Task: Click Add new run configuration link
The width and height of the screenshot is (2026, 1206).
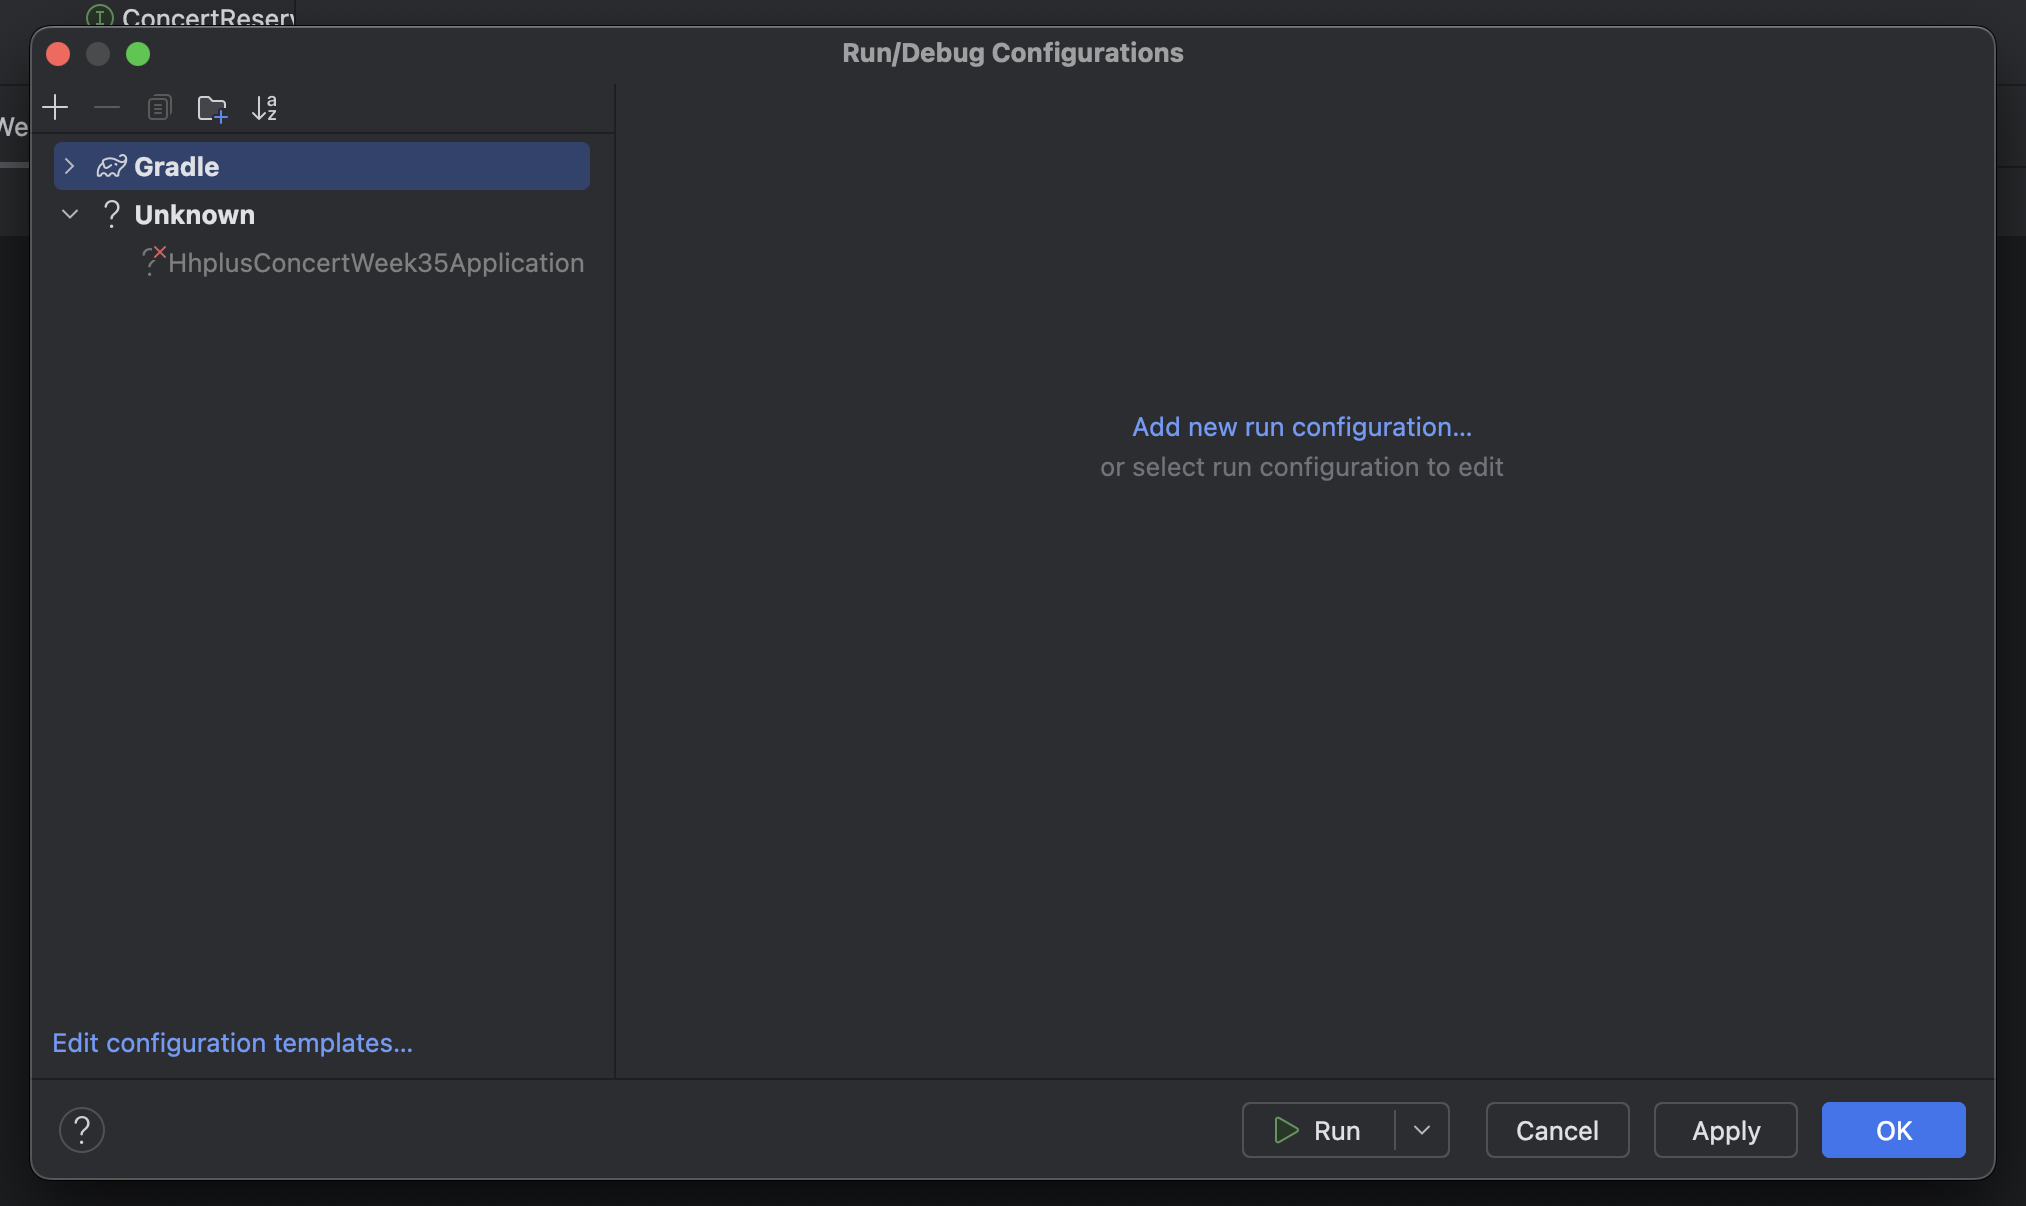Action: click(1301, 427)
